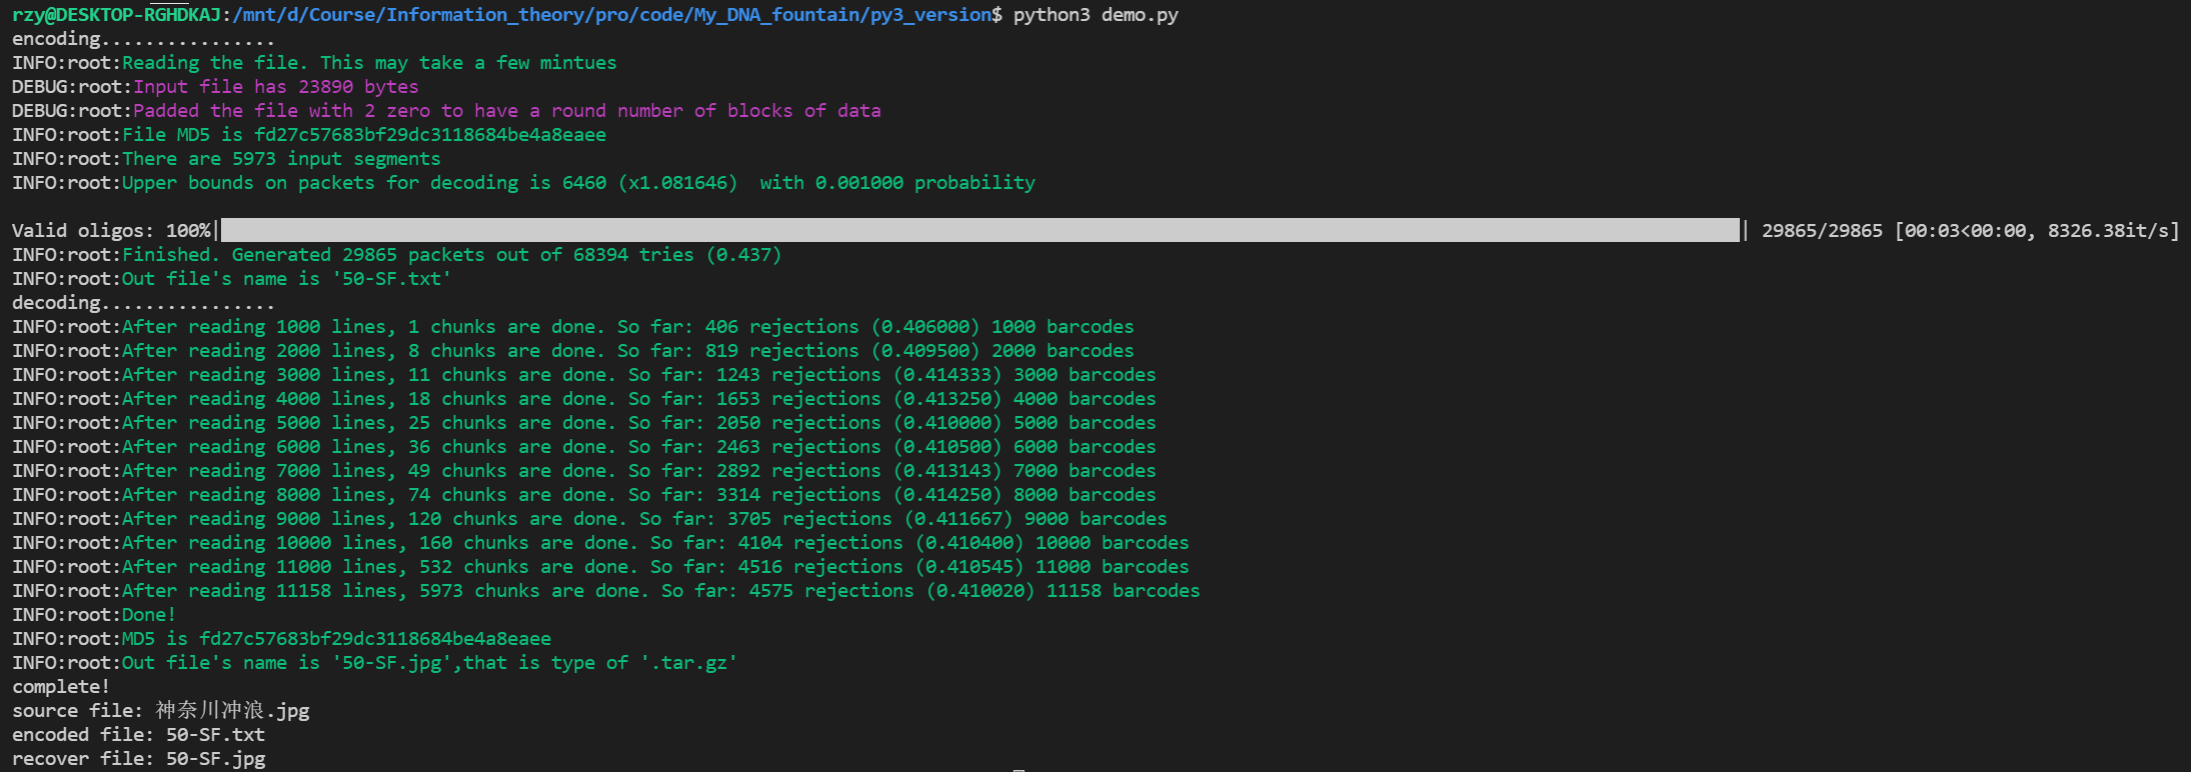Viewport: 2191px width, 772px height.
Task: Click "Out file's name is '50-SF.jpg'" line
Action: point(375,663)
